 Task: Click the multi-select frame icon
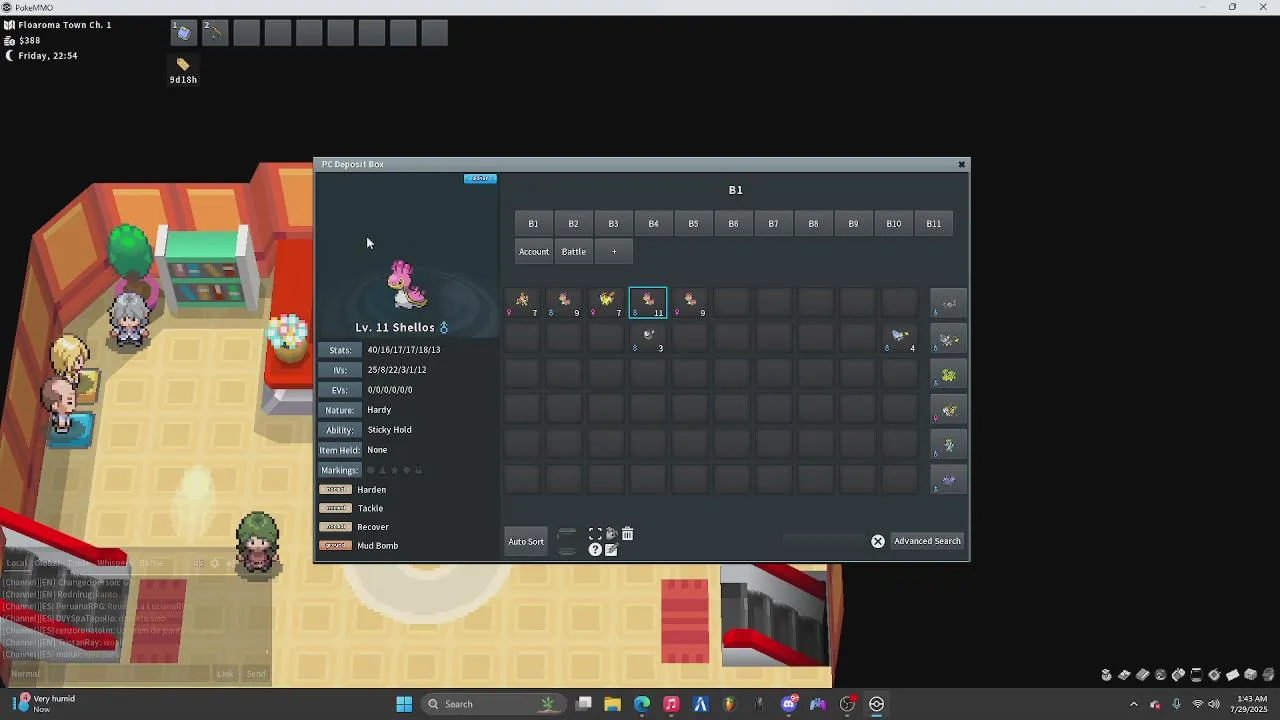(595, 534)
